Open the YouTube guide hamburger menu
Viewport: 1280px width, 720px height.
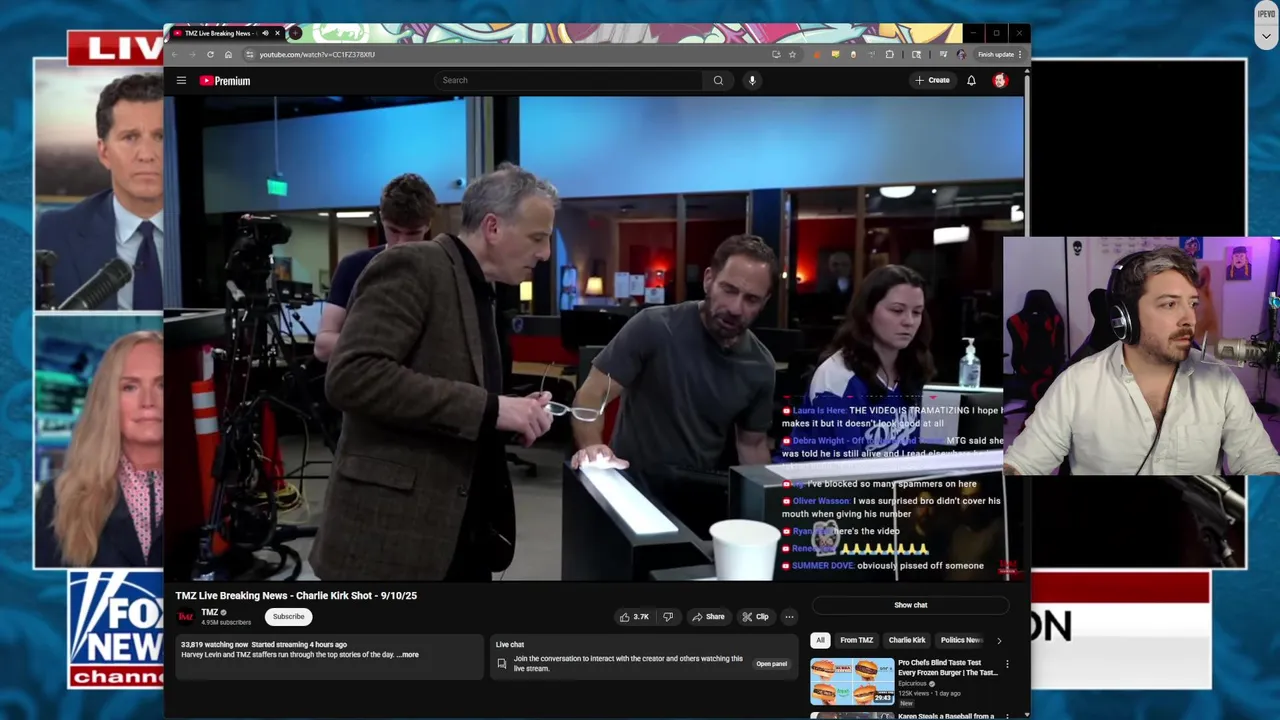pos(181,80)
